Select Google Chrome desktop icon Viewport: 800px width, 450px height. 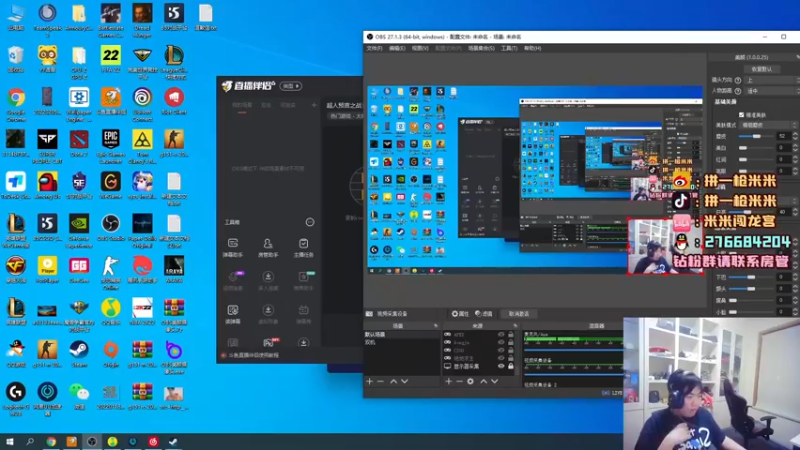(16, 105)
